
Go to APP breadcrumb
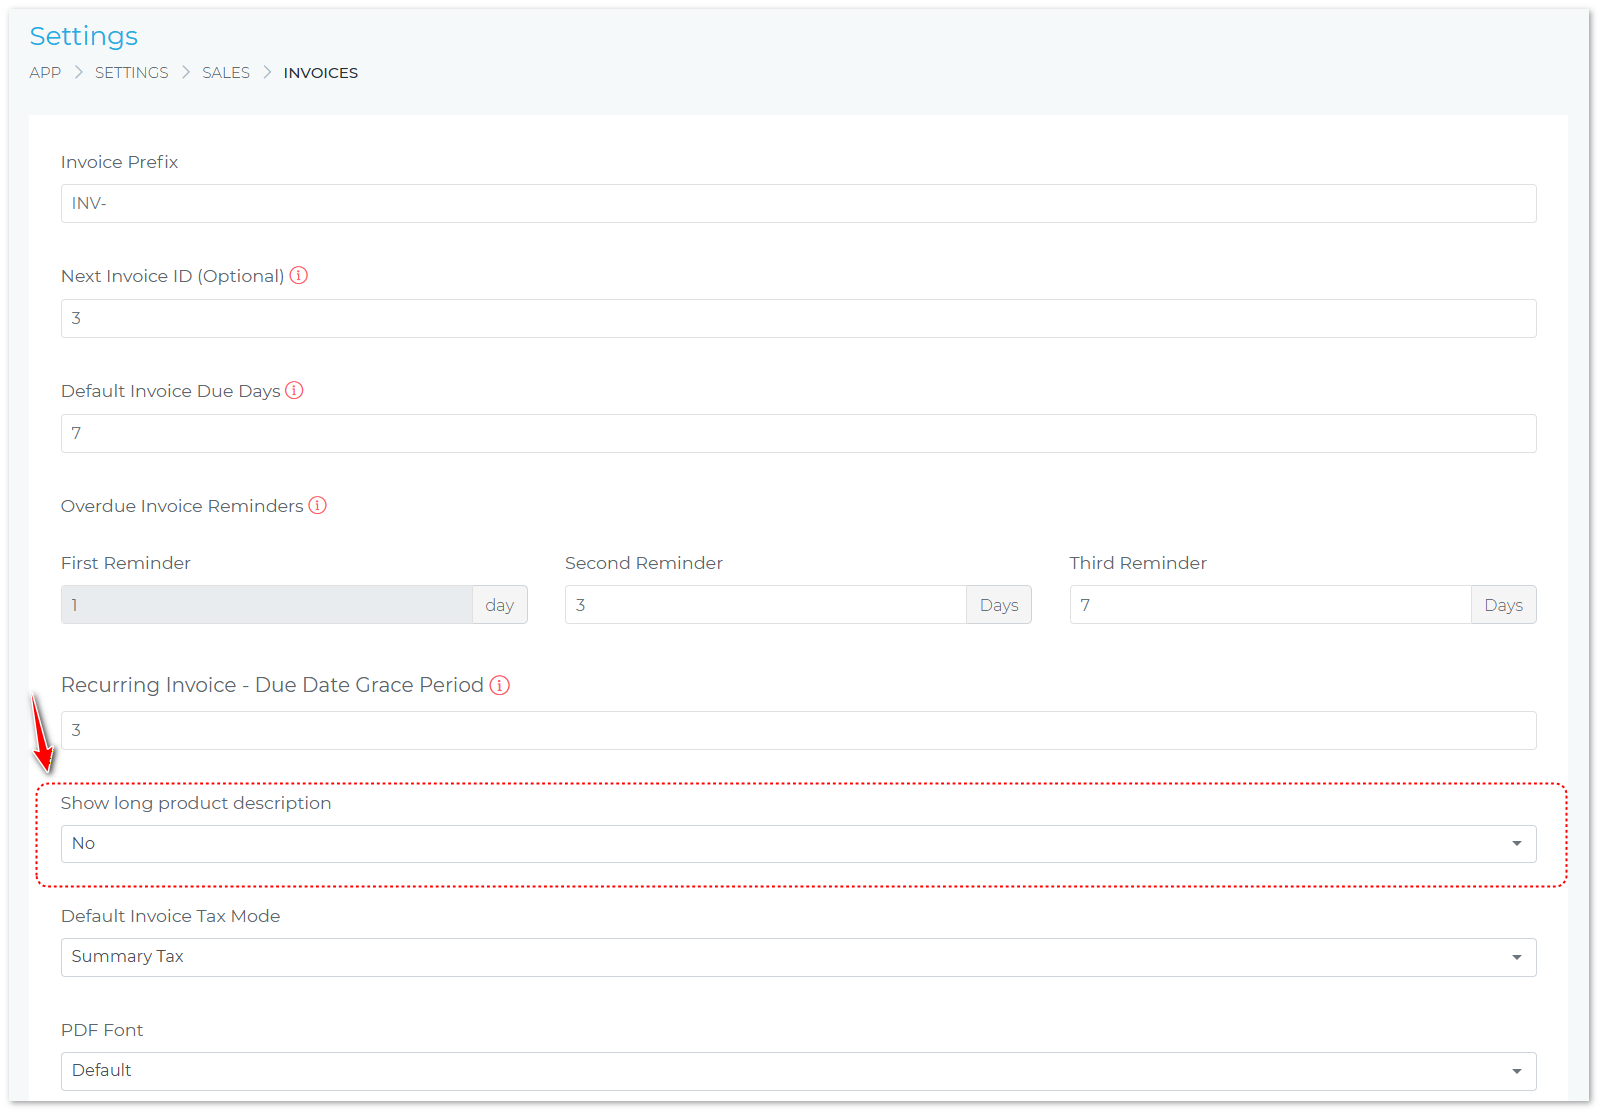45,73
